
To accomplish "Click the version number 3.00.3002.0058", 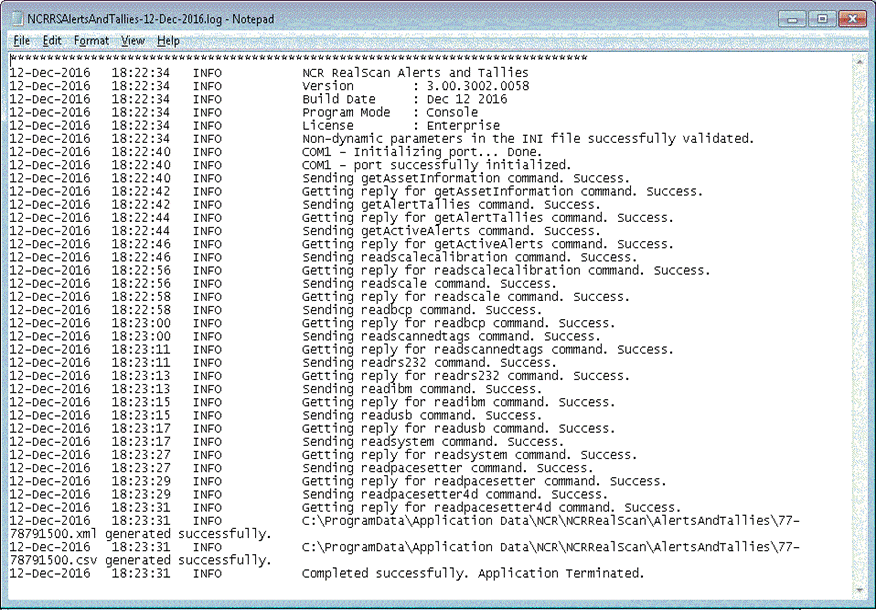I will click(478, 86).
